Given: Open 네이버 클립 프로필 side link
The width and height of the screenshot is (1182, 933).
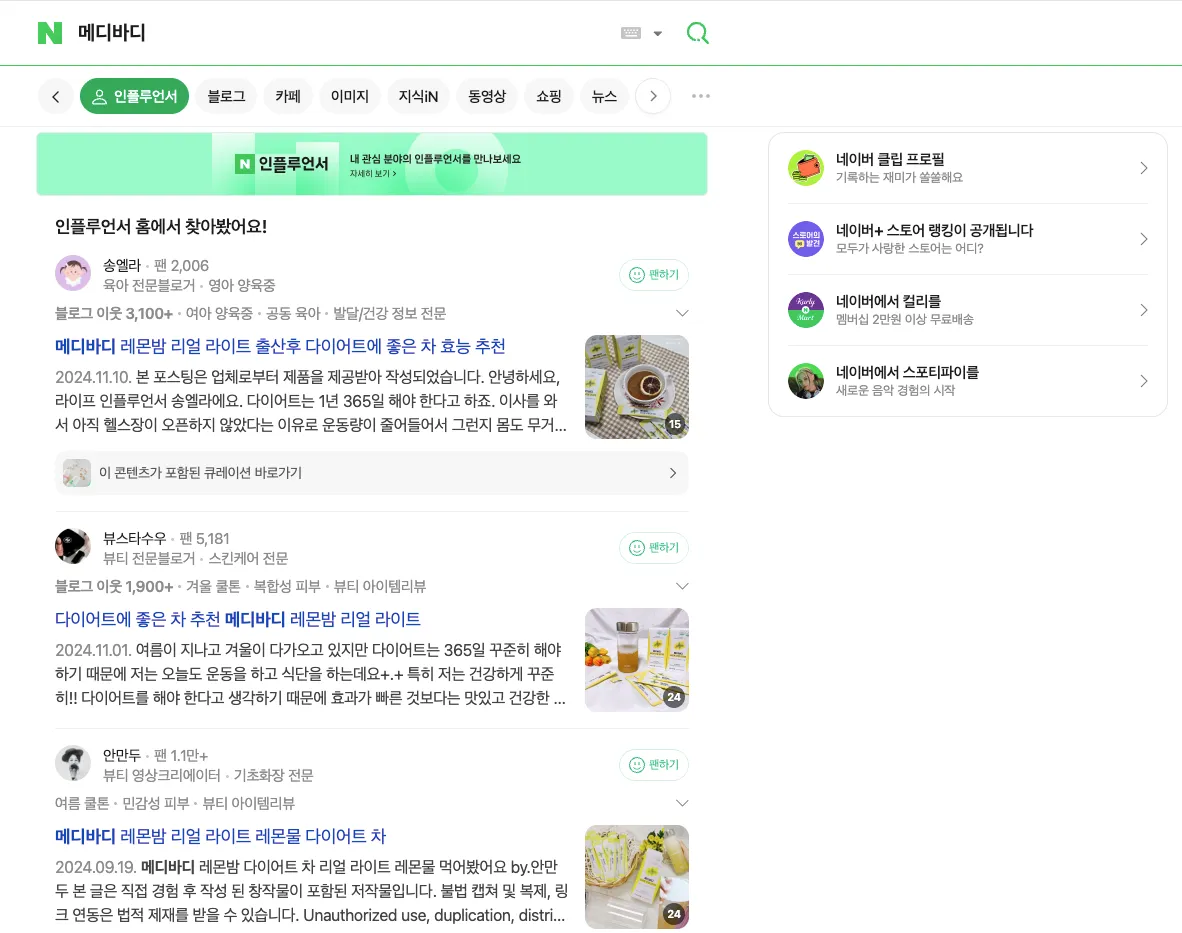Looking at the screenshot, I should [x=968, y=168].
